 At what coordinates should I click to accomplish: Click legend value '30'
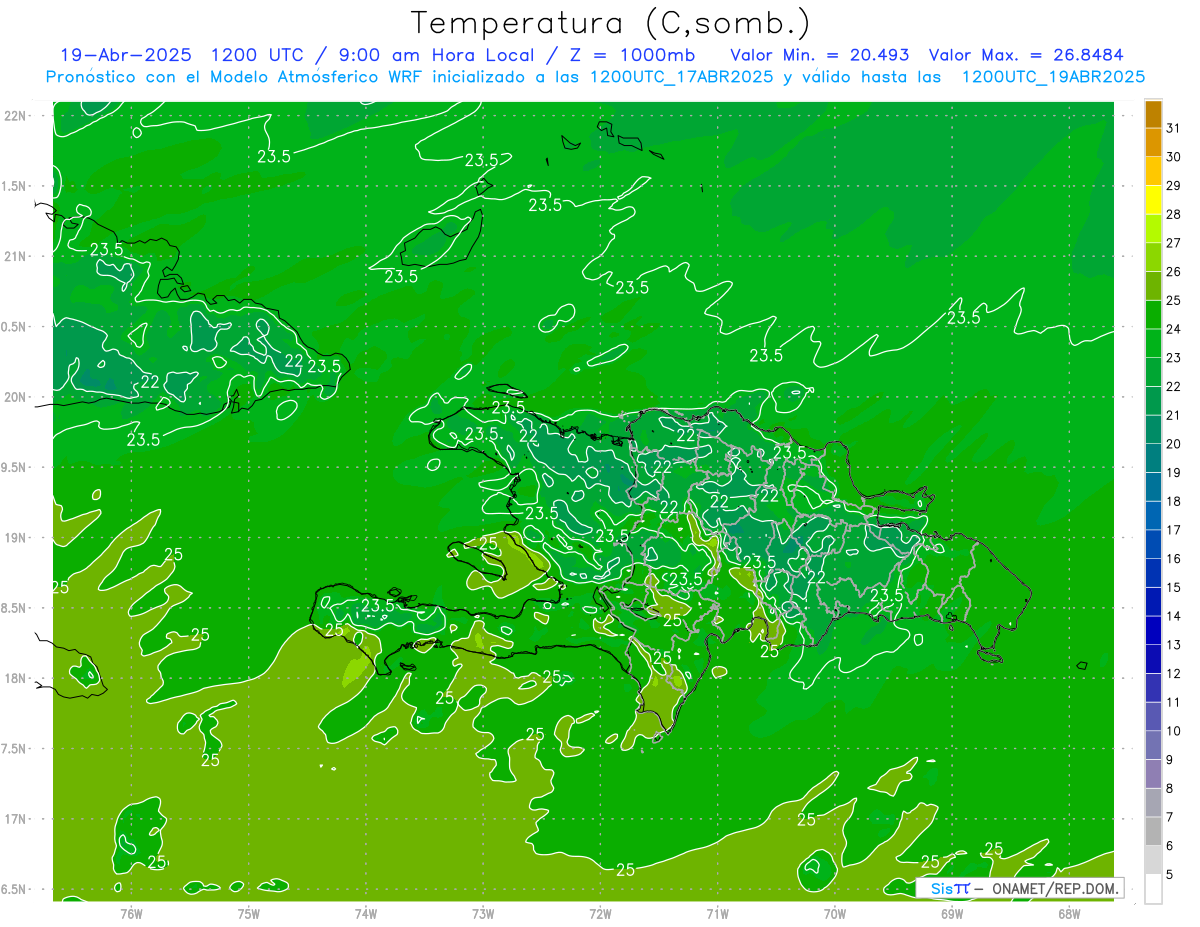(1173, 157)
